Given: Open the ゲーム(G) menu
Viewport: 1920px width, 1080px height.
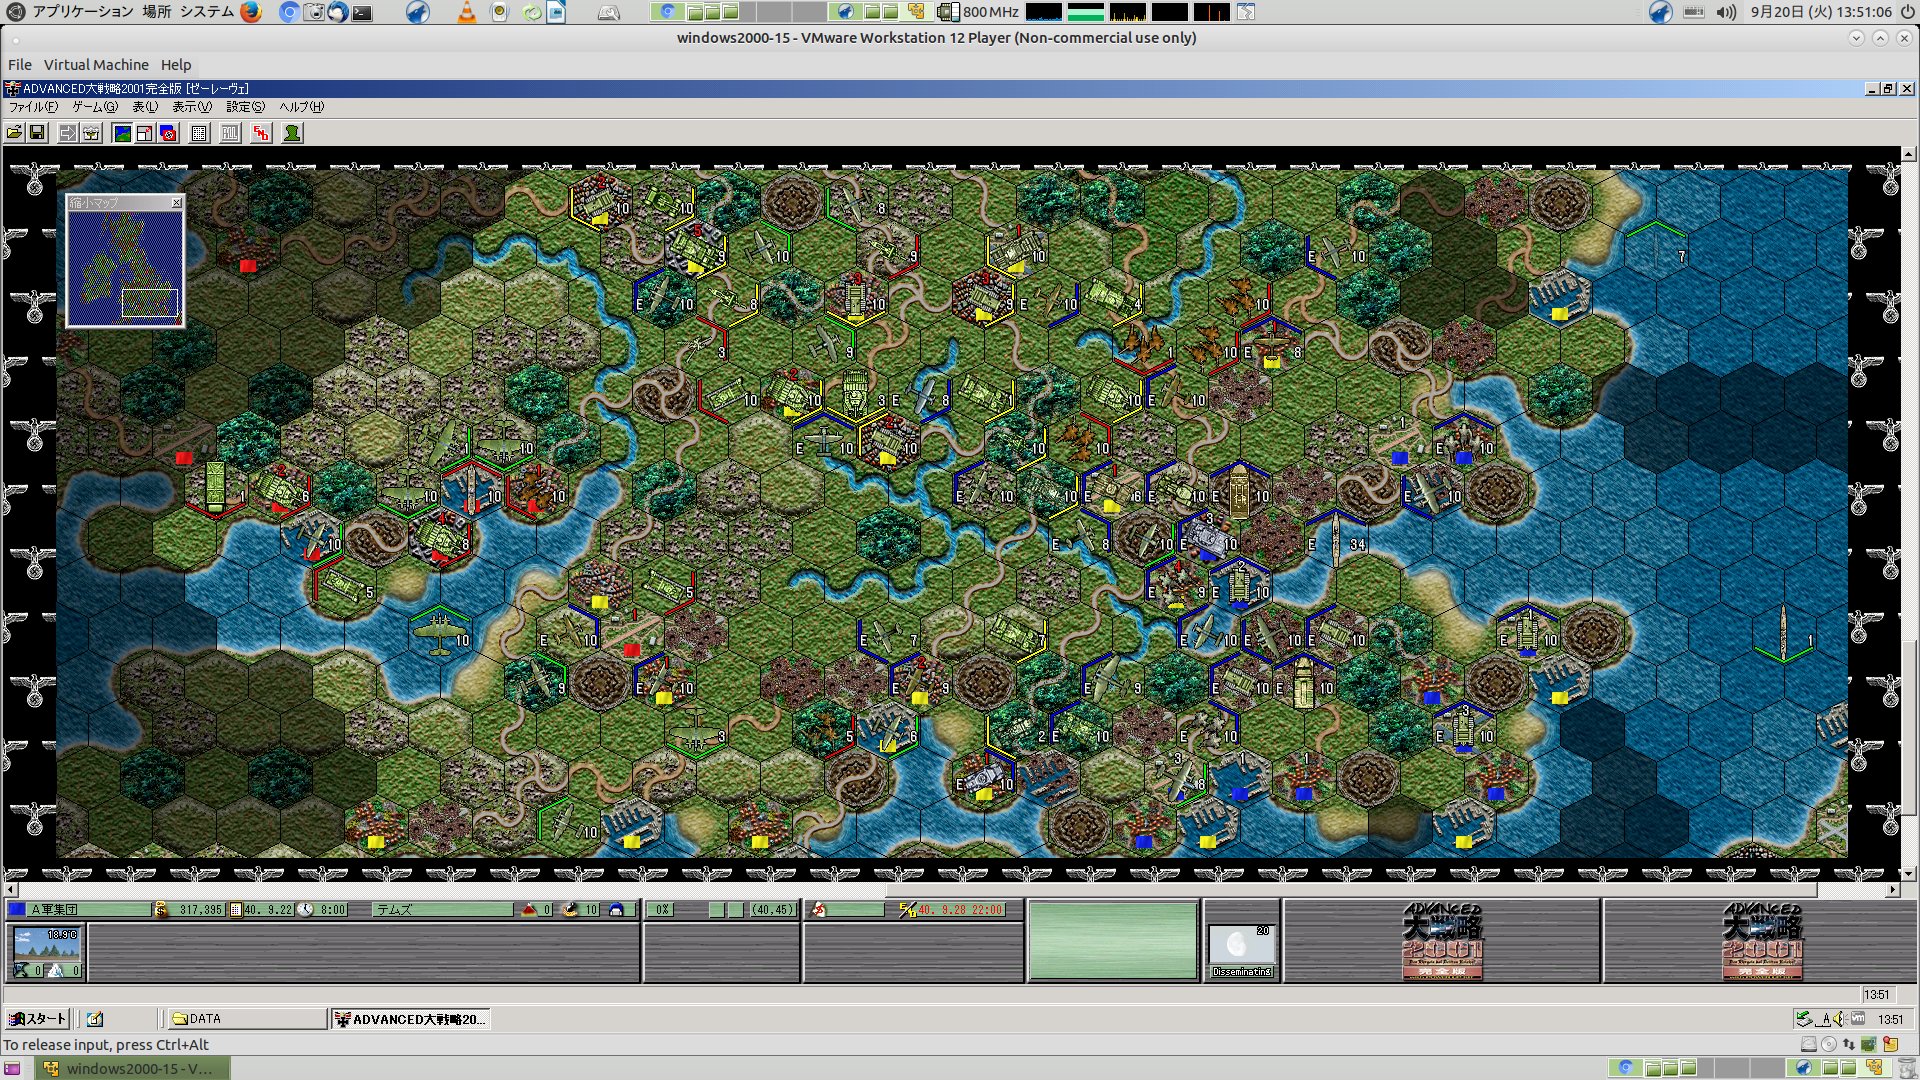Looking at the screenshot, I should pos(95,107).
